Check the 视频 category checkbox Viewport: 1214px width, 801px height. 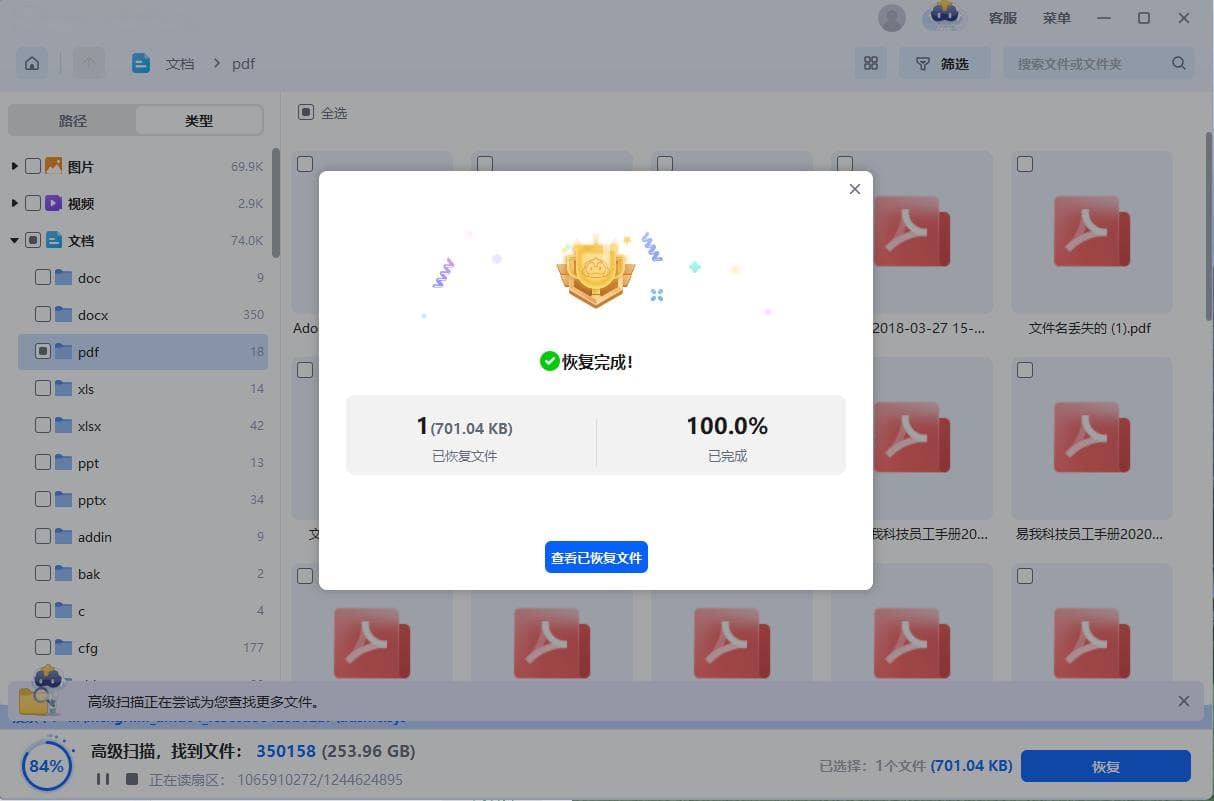coord(33,203)
